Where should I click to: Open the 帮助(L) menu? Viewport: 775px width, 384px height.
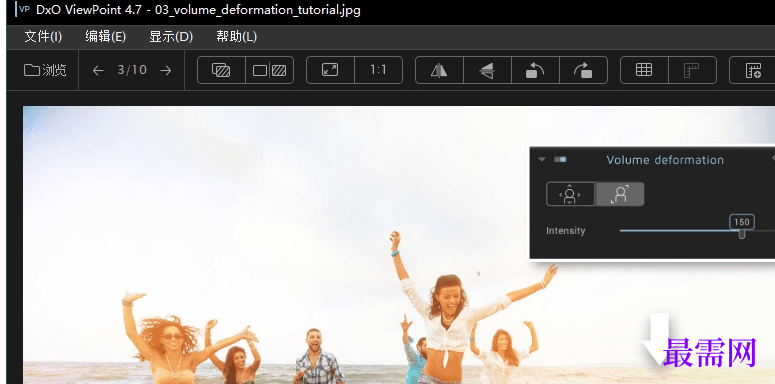point(236,37)
